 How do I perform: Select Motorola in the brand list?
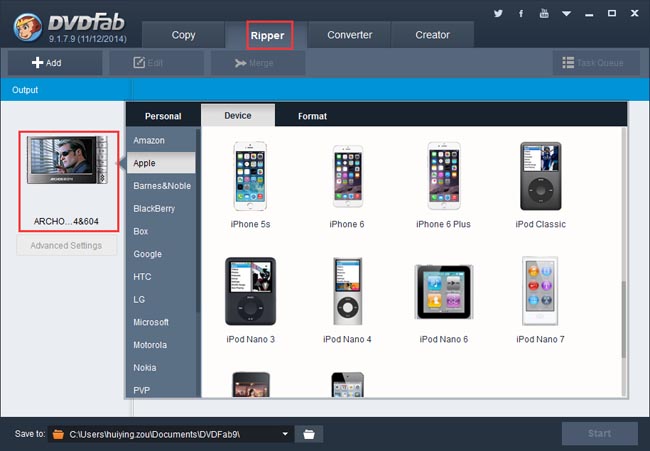coord(161,345)
